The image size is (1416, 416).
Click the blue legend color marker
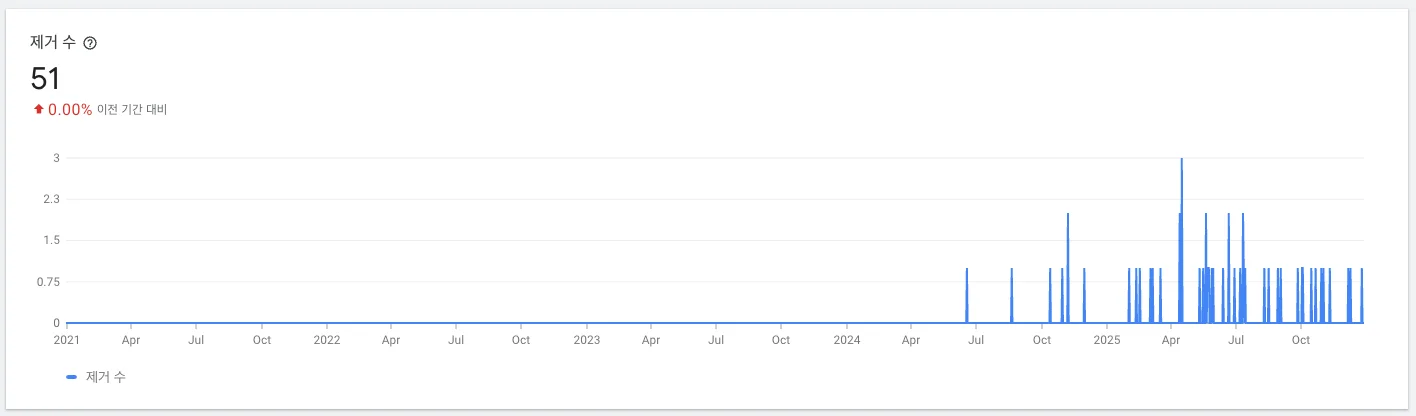coord(71,377)
